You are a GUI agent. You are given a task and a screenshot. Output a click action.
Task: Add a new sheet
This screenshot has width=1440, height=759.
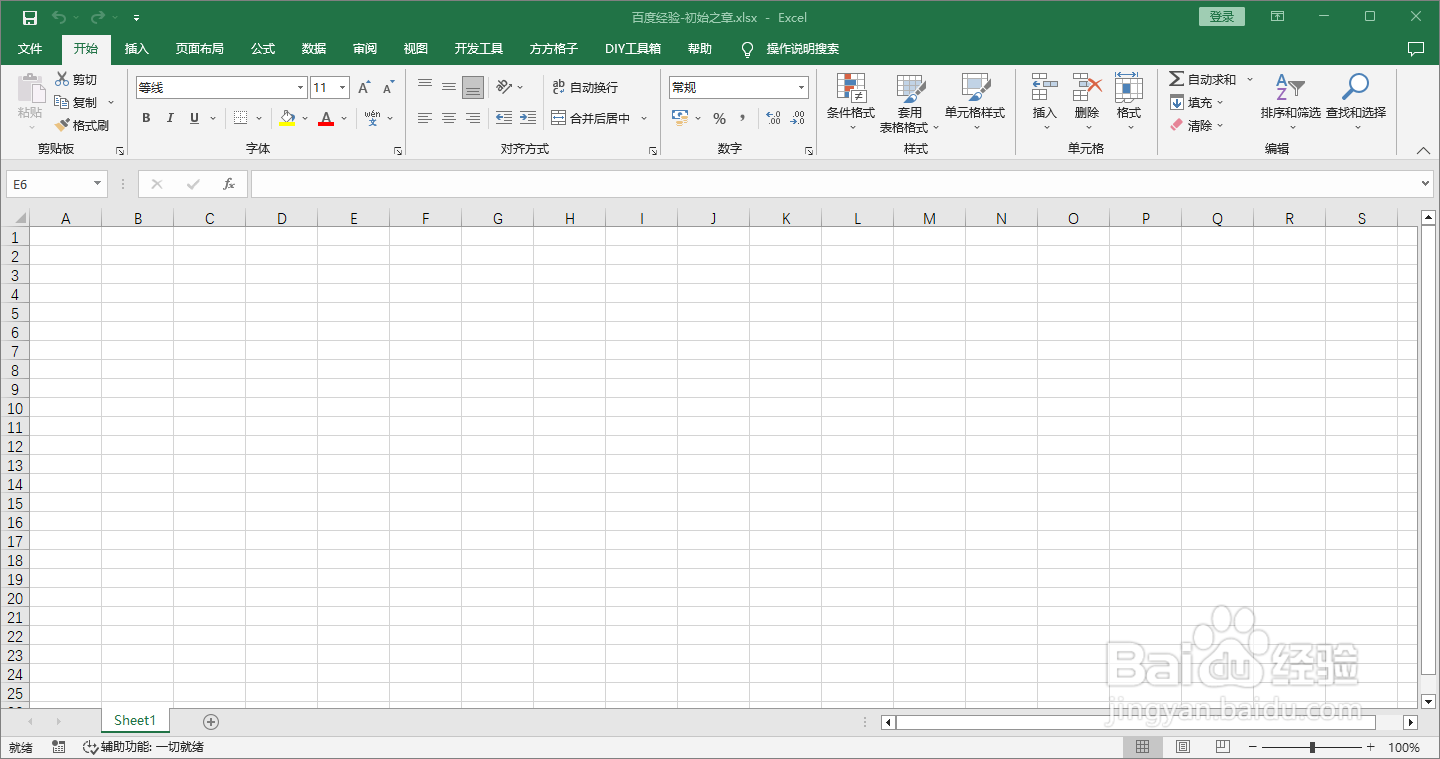pyautogui.click(x=210, y=721)
